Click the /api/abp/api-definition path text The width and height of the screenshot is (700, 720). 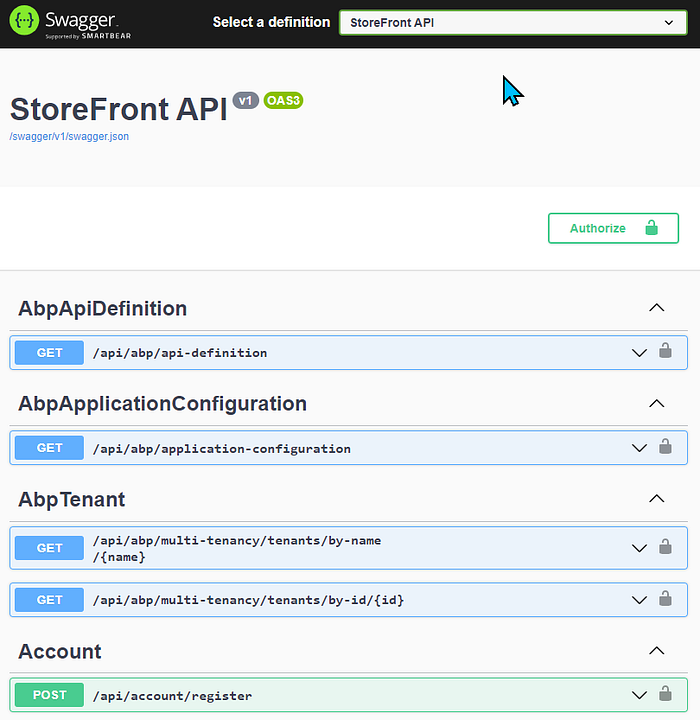[180, 353]
